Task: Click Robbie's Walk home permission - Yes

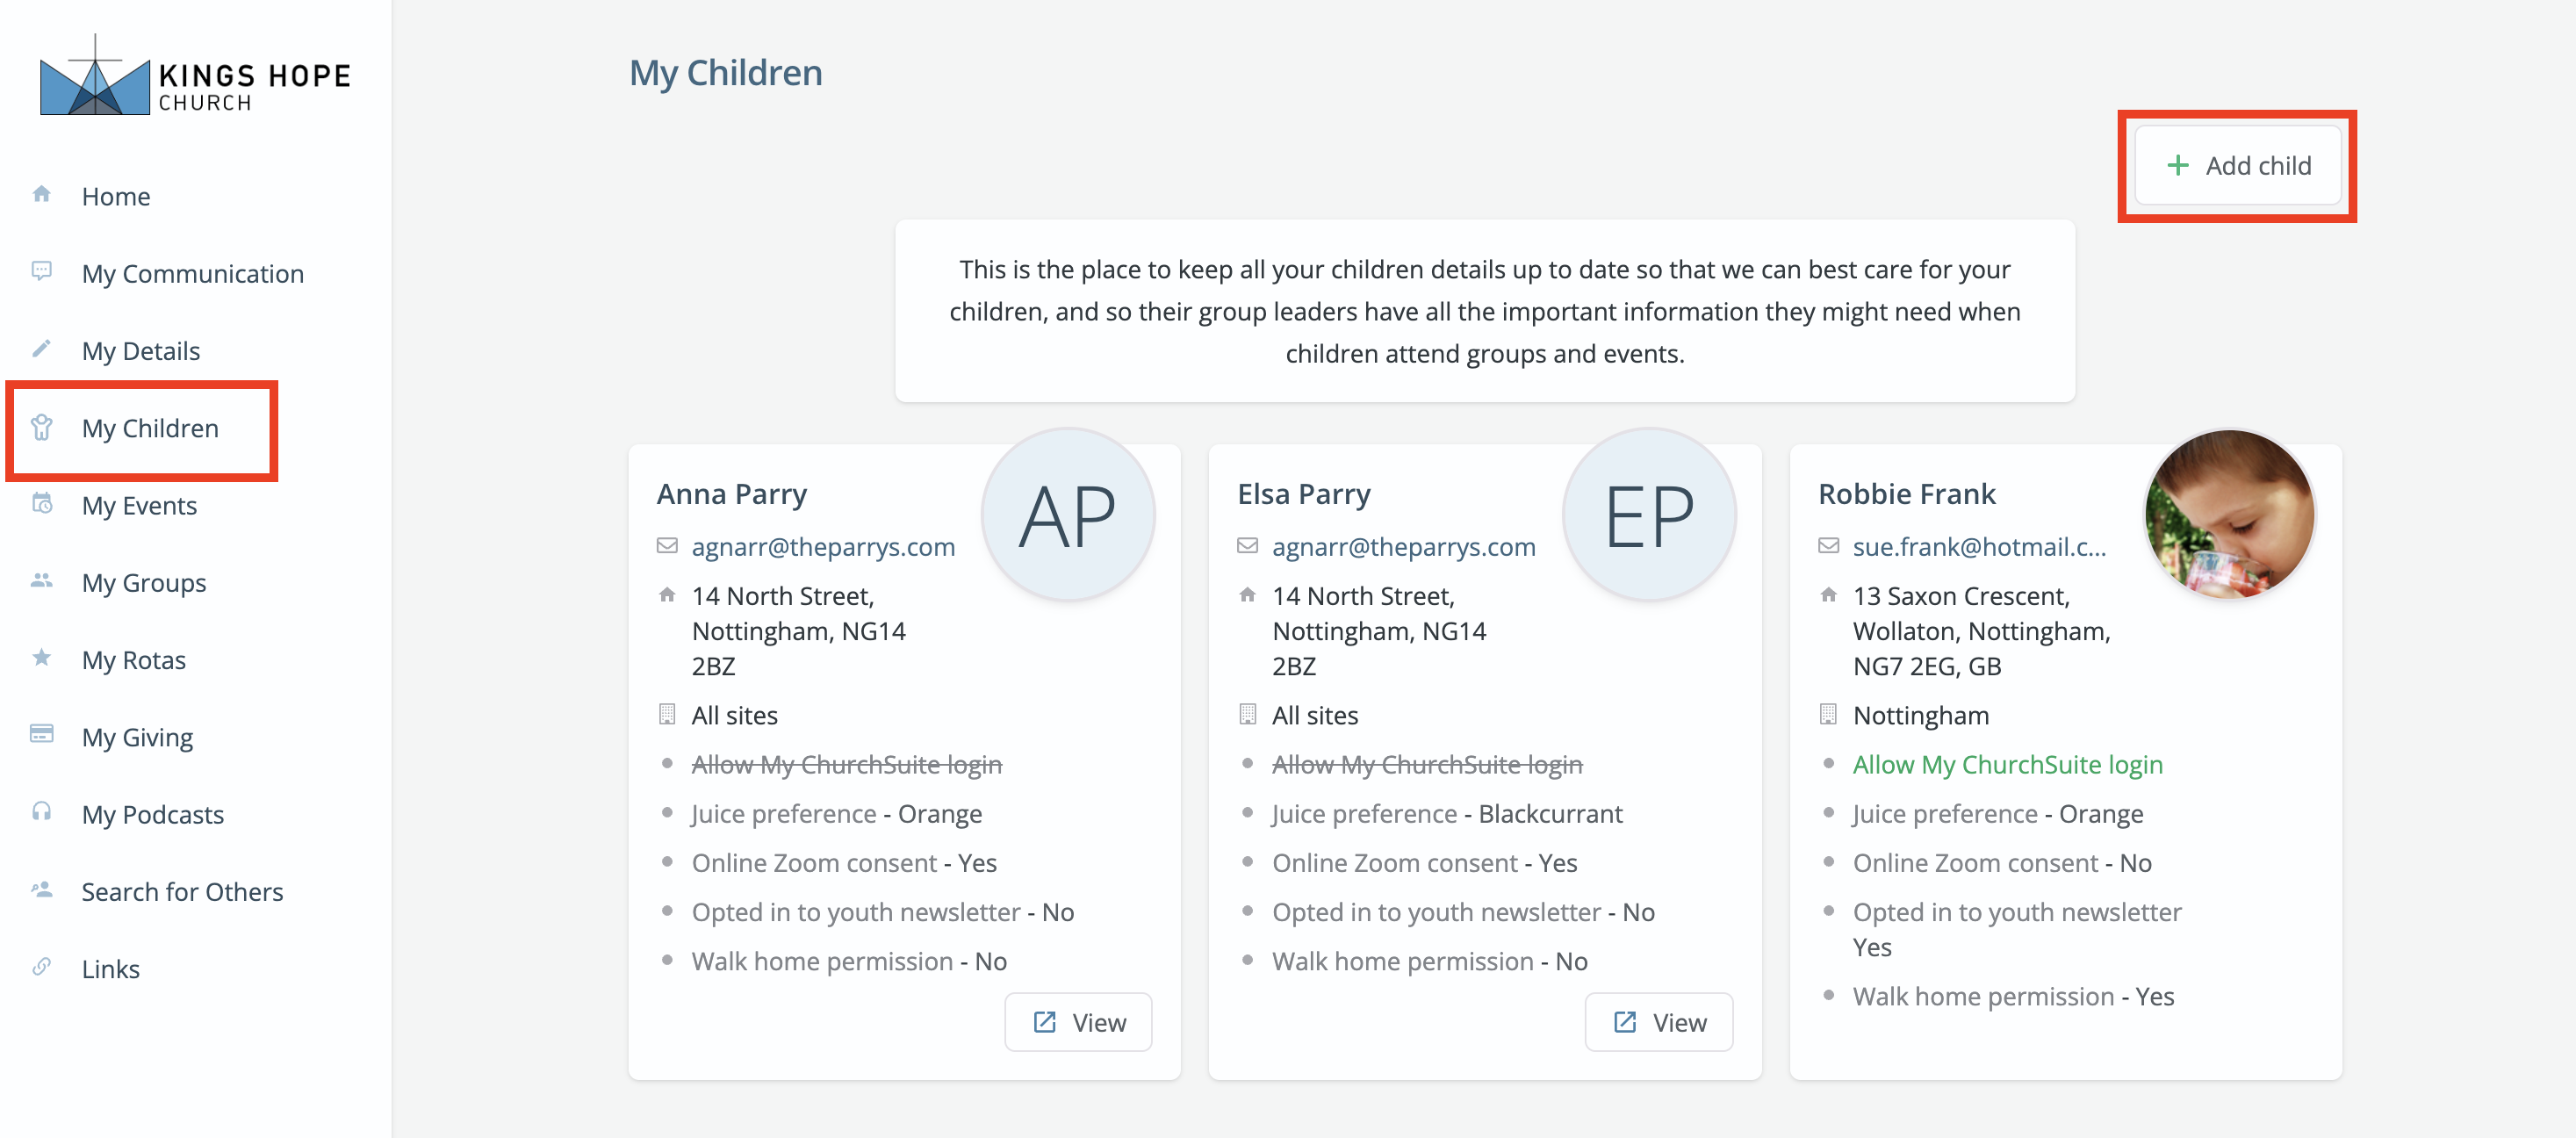Action: 2013,996
